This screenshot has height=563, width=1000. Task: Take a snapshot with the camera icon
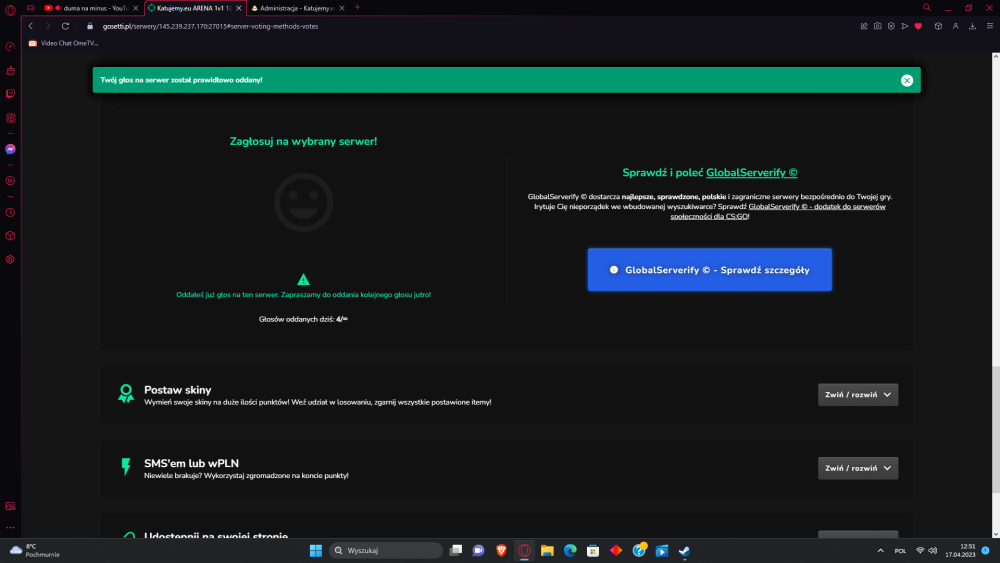pyautogui.click(x=878, y=26)
